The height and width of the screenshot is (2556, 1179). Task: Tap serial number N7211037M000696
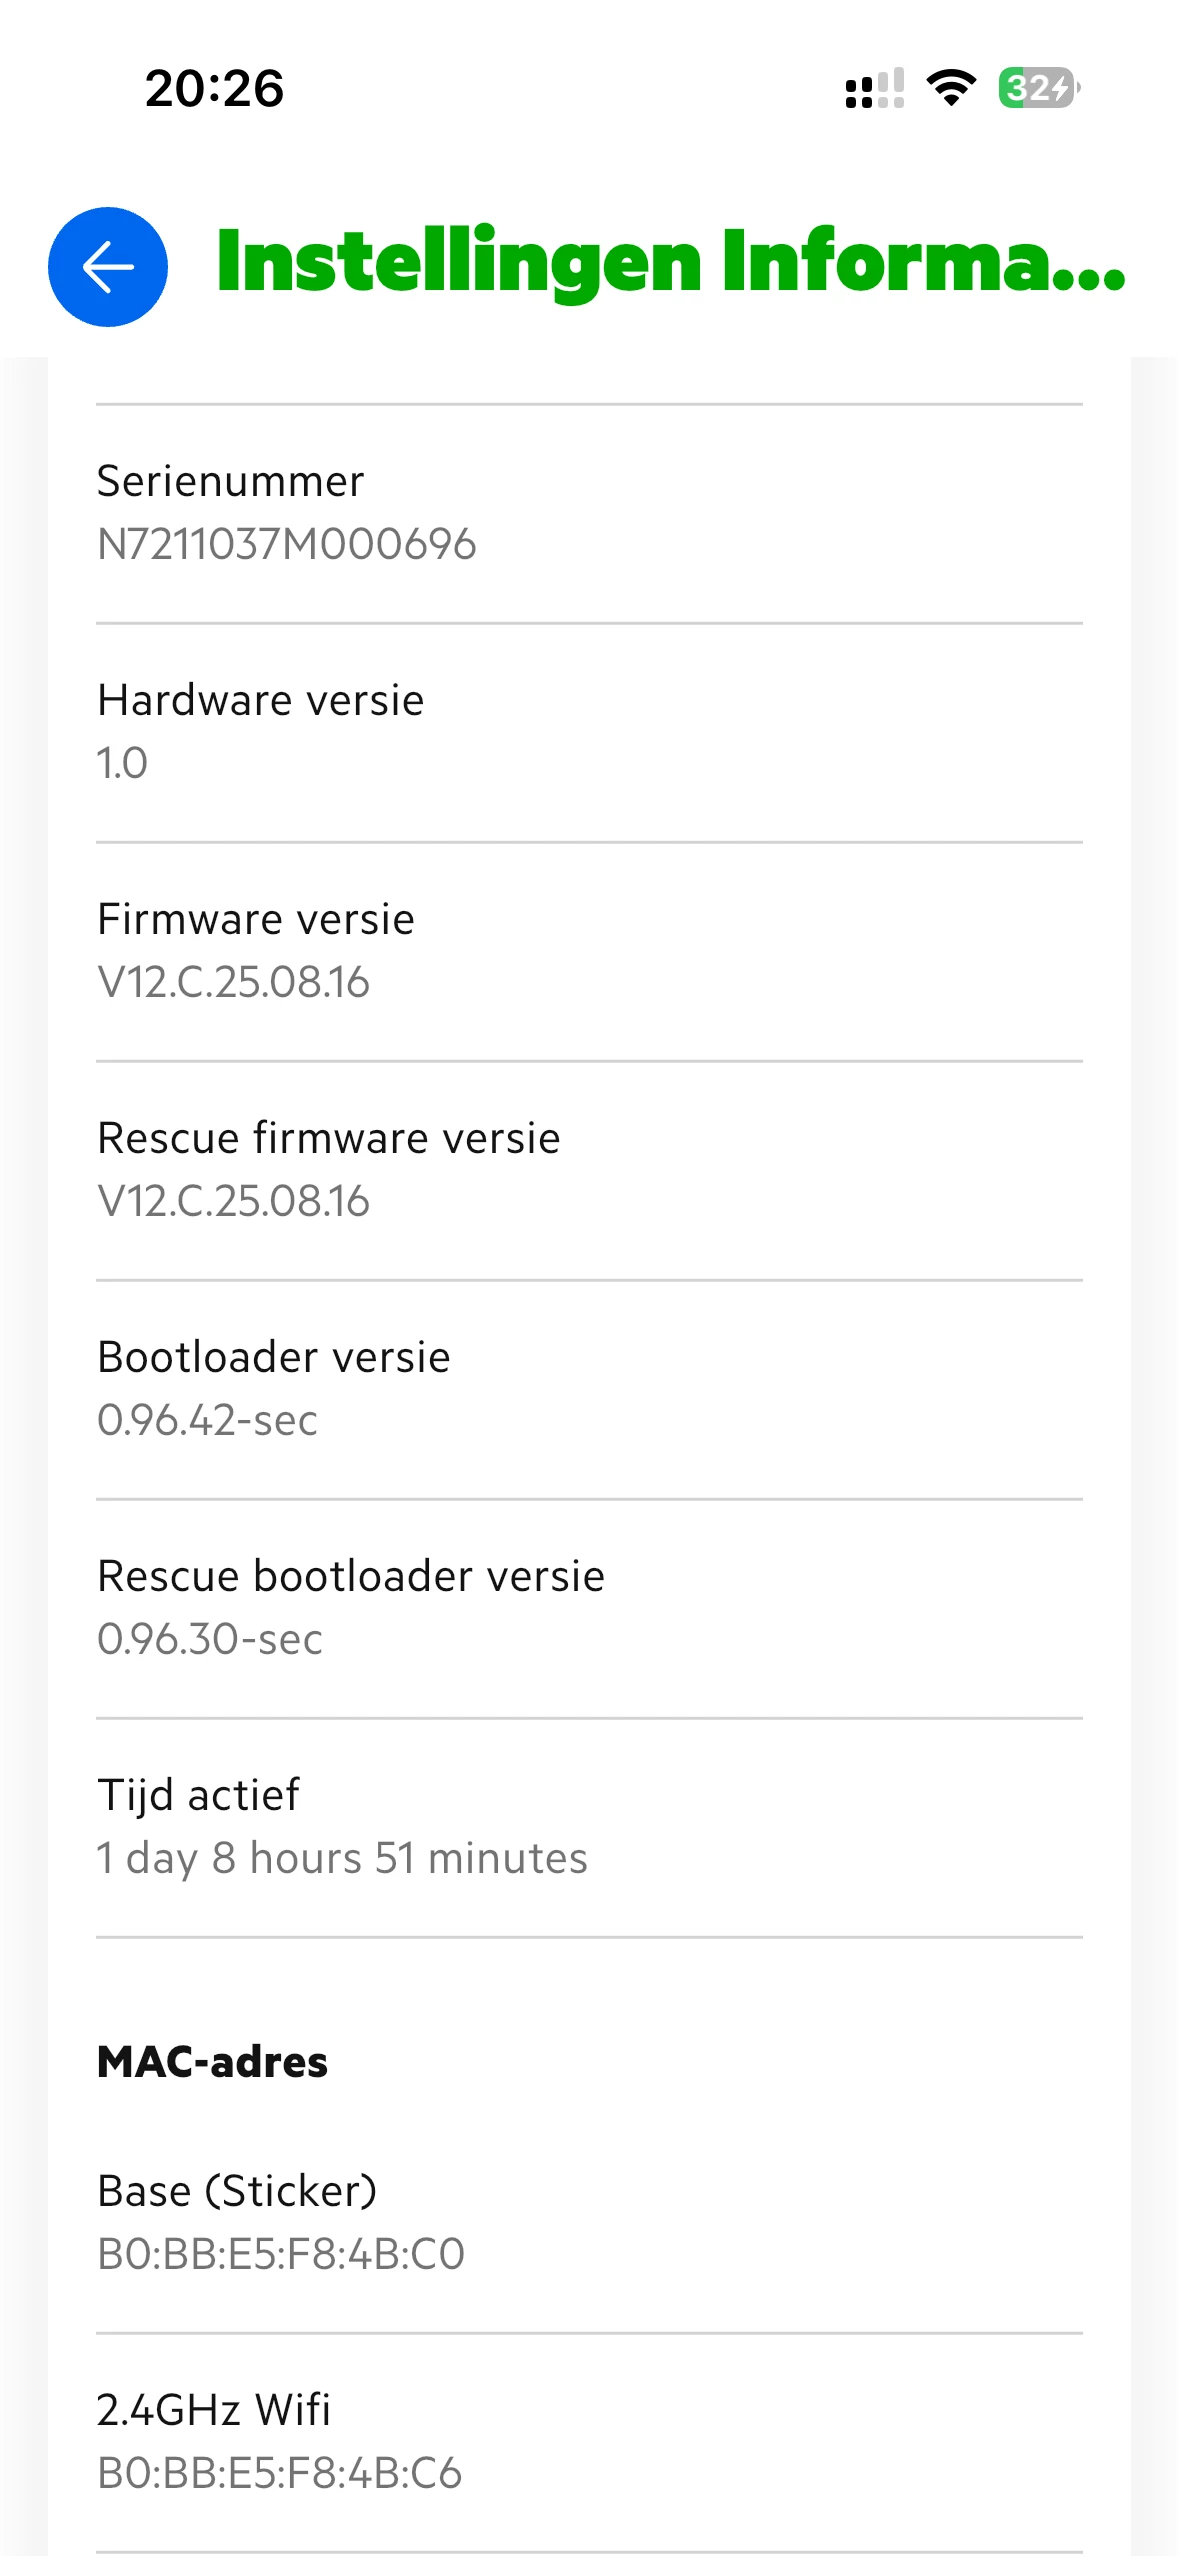tap(287, 545)
